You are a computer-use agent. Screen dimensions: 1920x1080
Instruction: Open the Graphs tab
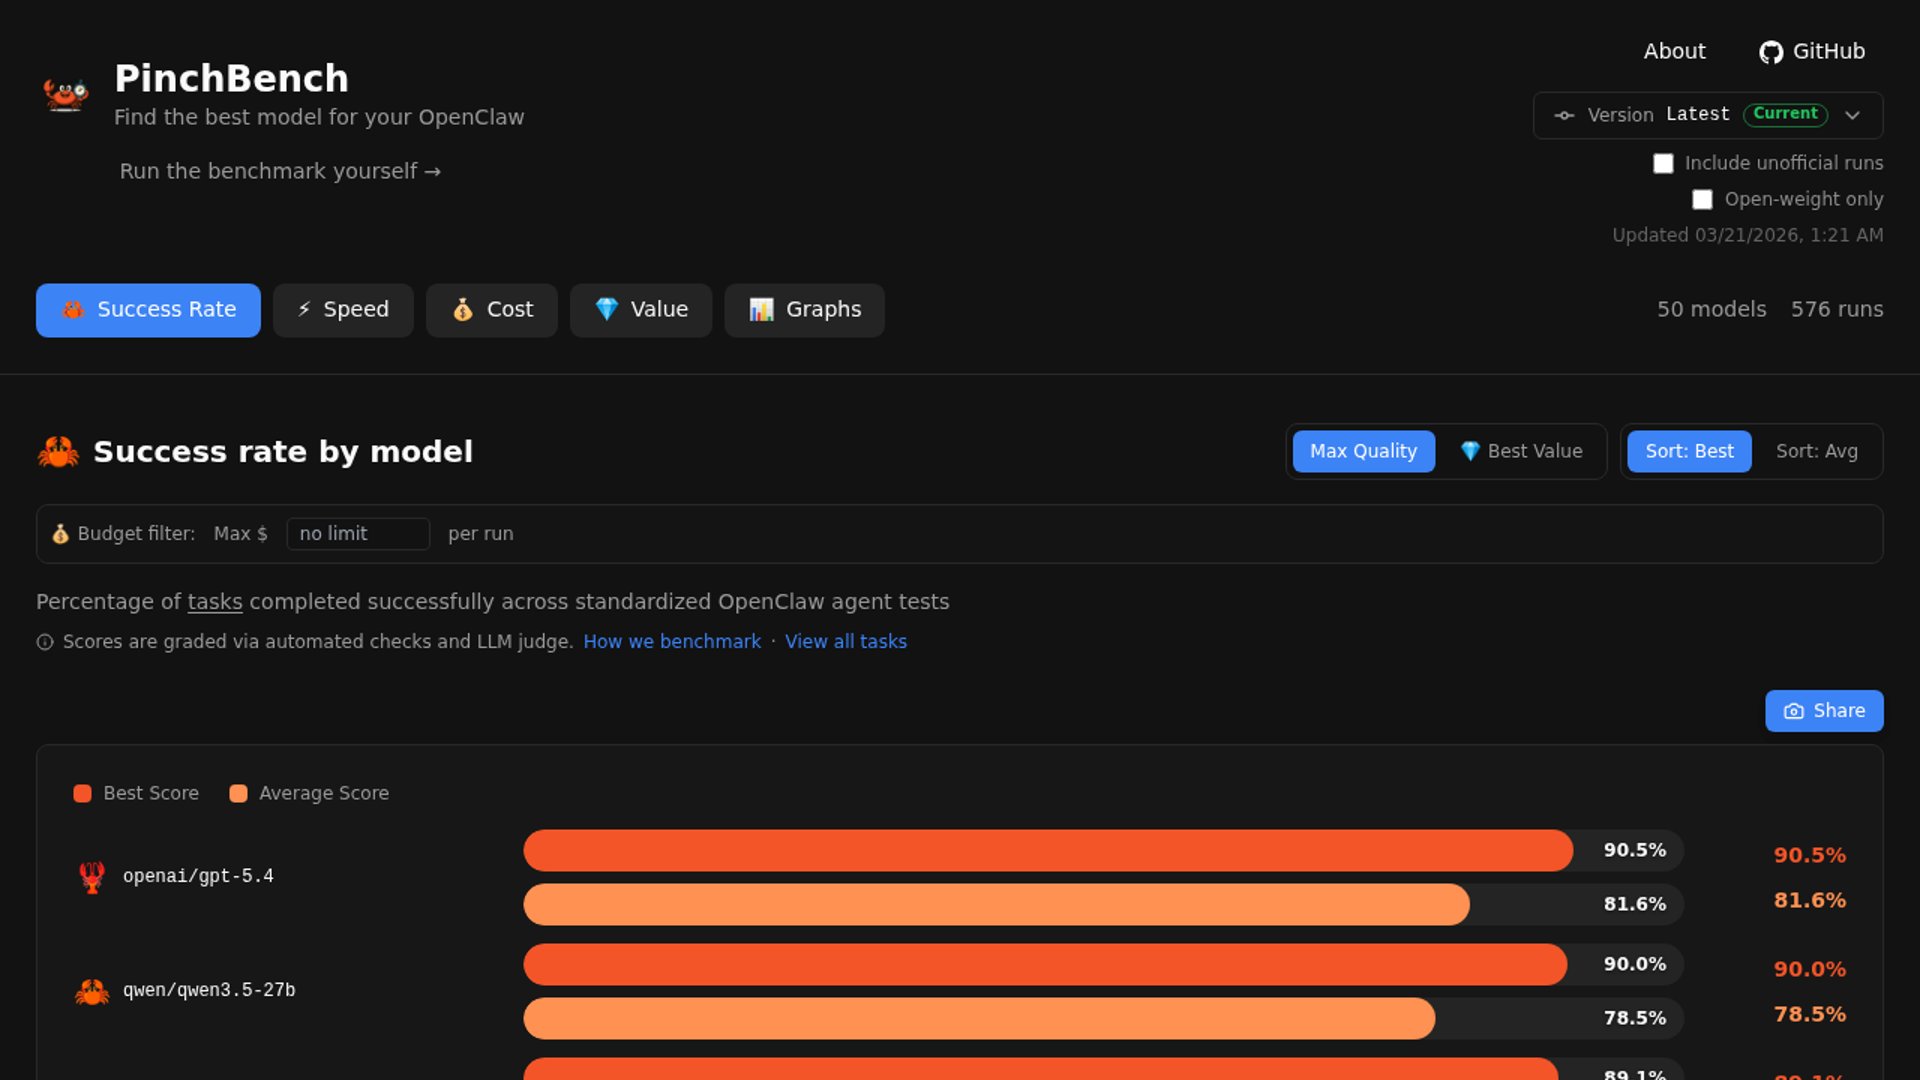(x=804, y=310)
